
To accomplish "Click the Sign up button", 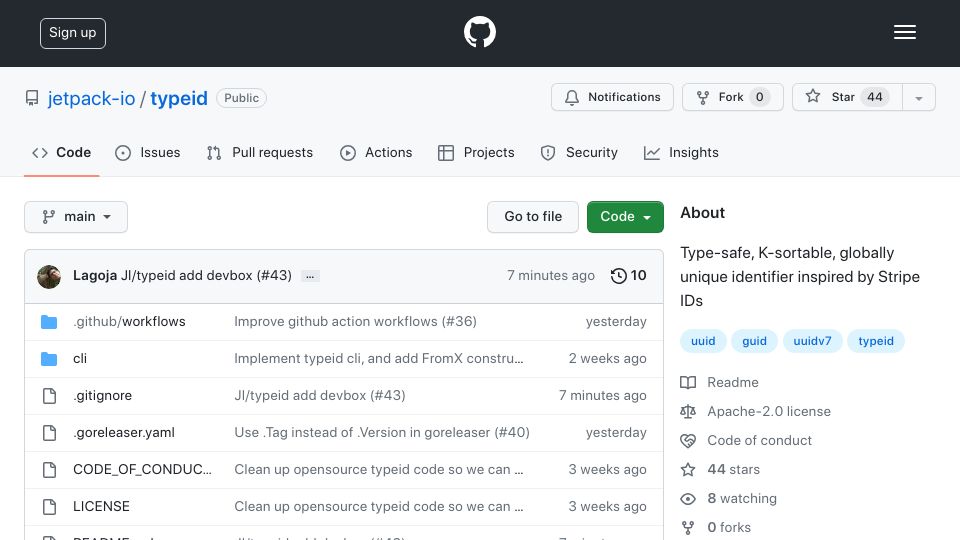I will pyautogui.click(x=73, y=33).
